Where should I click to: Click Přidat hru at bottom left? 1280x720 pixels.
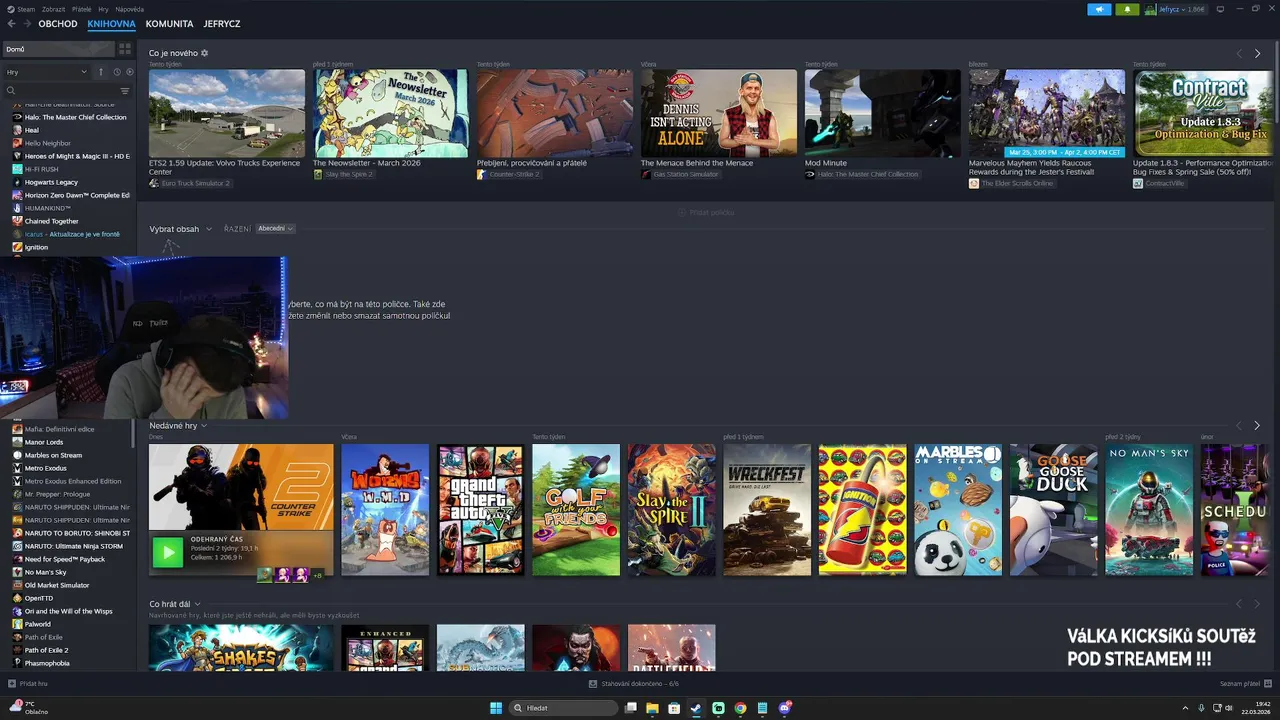coord(27,684)
